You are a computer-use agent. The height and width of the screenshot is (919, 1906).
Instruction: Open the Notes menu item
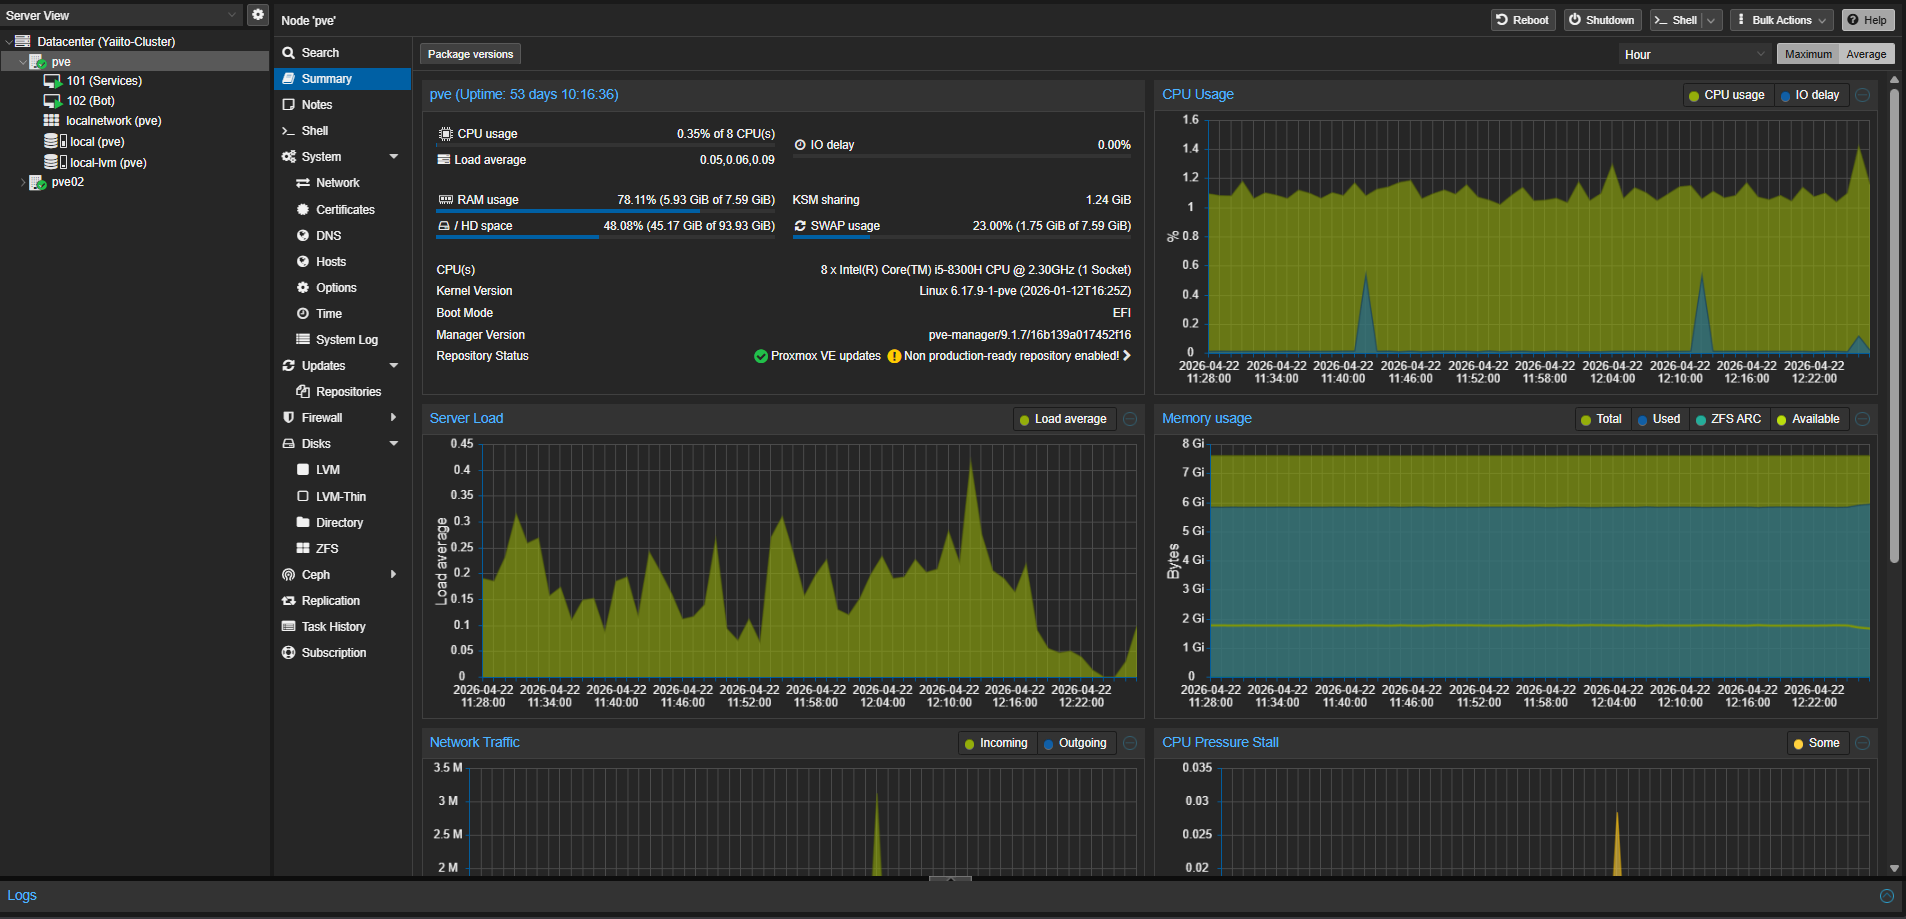[x=316, y=105]
